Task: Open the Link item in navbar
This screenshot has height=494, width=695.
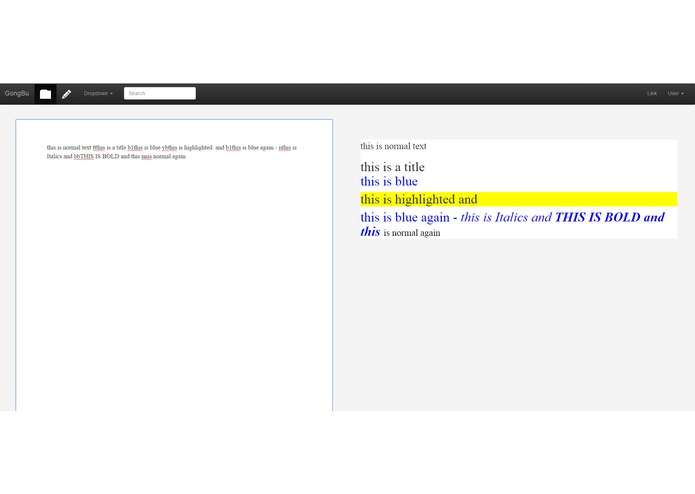Action: [x=652, y=93]
